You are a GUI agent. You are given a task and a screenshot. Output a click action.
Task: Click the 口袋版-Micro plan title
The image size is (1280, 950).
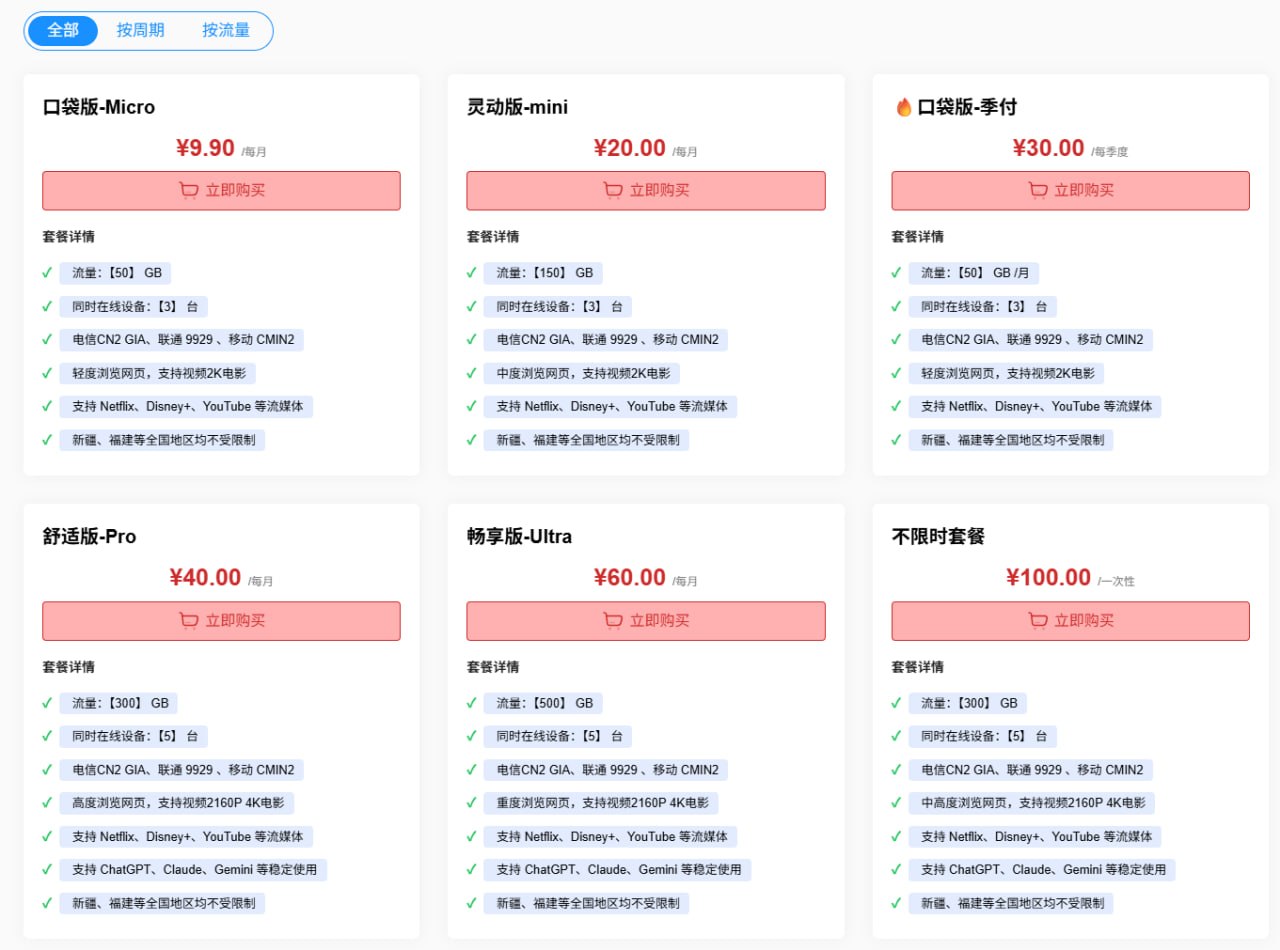point(99,107)
